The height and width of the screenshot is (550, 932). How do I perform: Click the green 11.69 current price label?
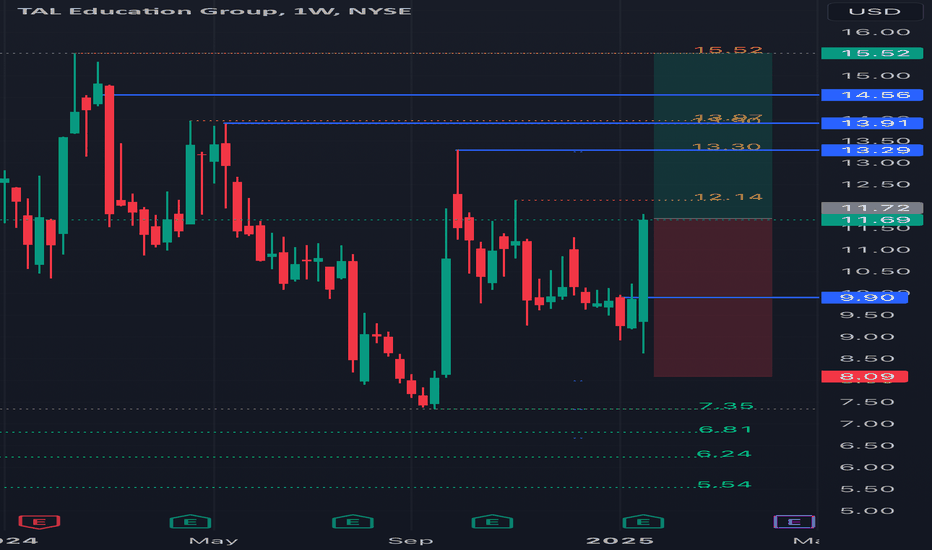point(872,220)
